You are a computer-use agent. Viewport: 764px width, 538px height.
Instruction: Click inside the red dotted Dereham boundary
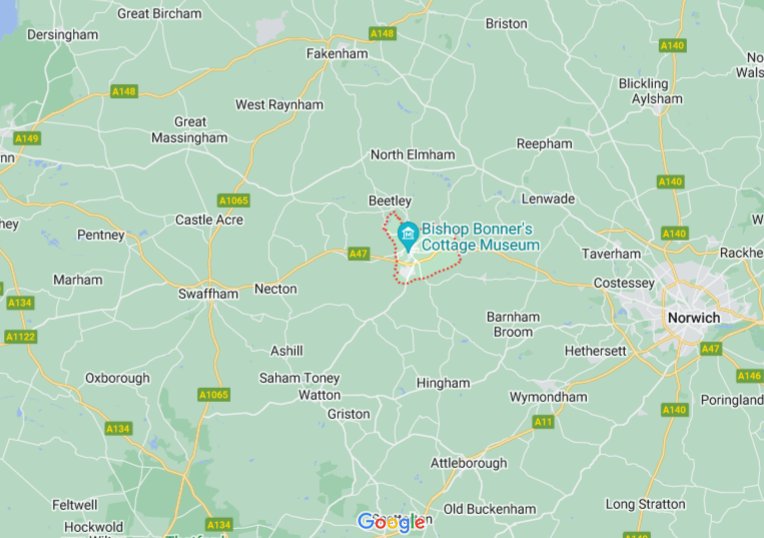(x=429, y=268)
